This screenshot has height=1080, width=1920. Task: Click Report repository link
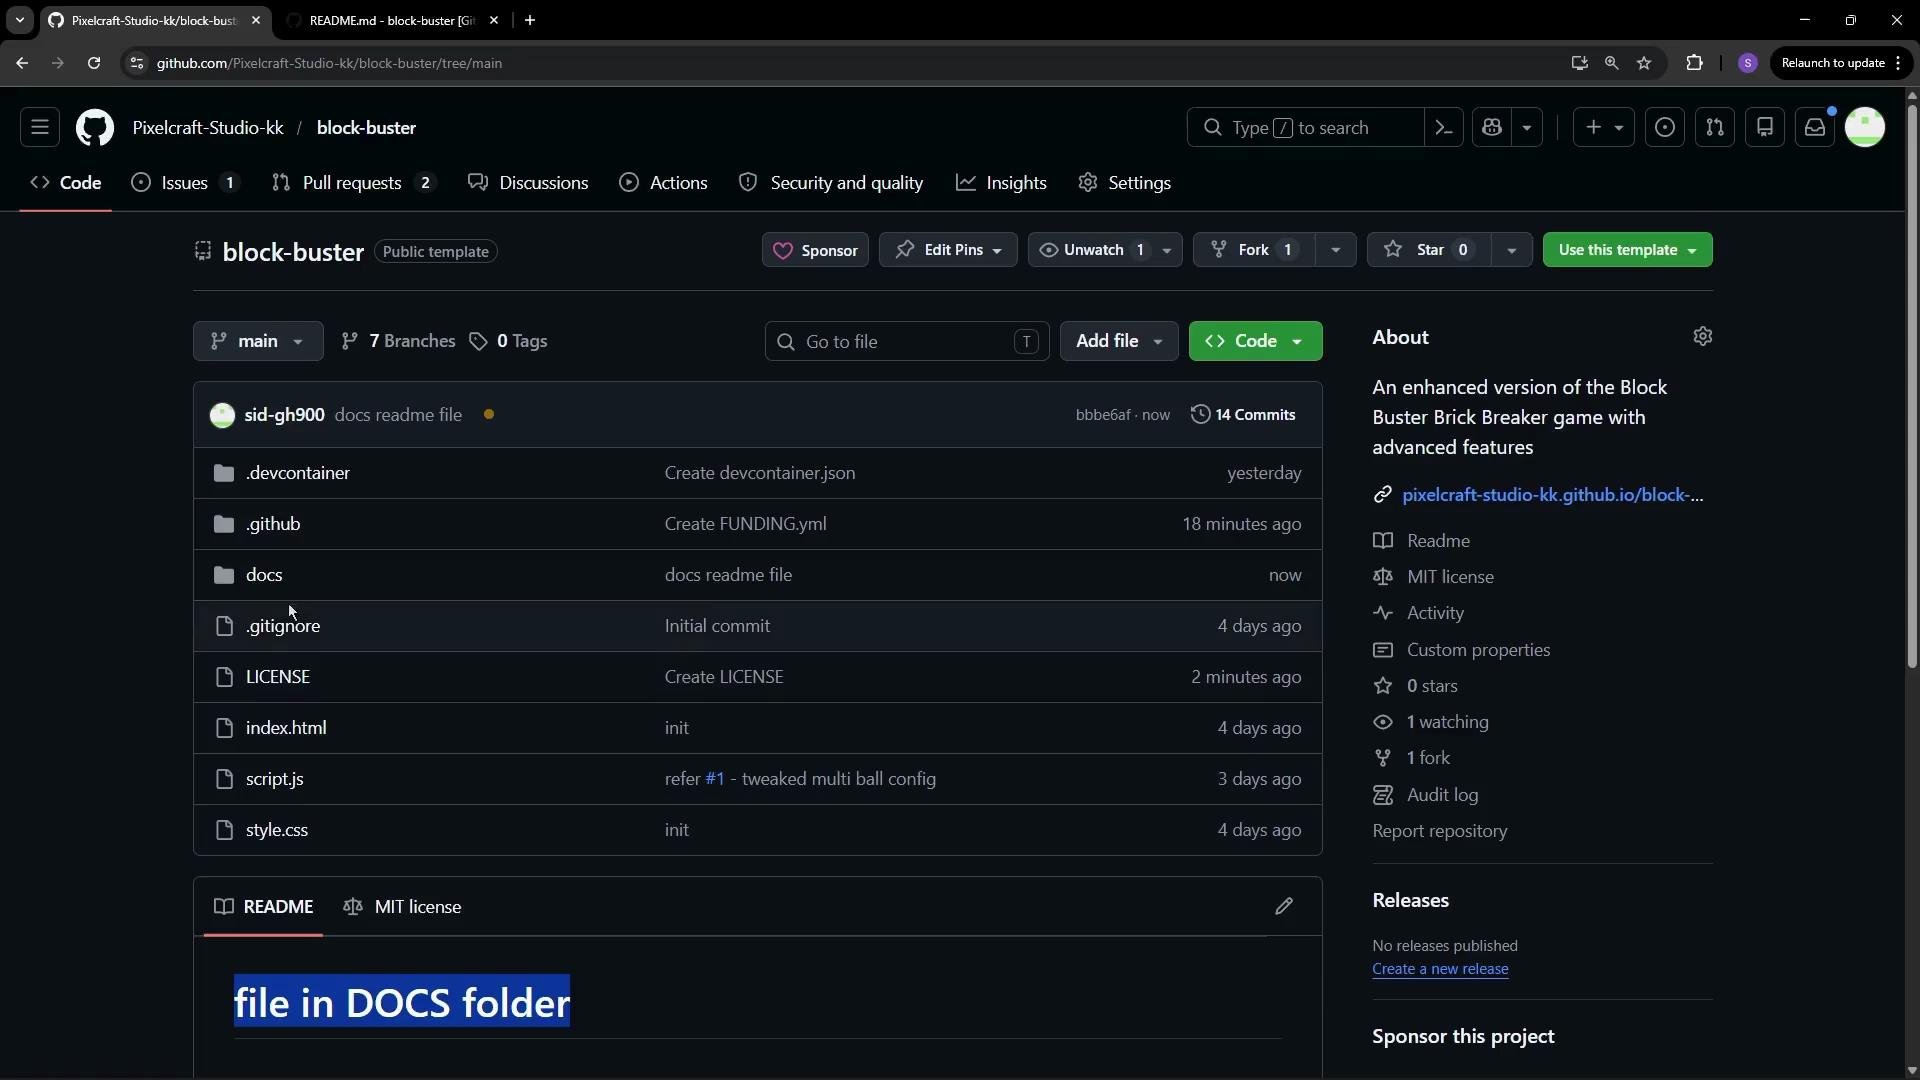1440,831
